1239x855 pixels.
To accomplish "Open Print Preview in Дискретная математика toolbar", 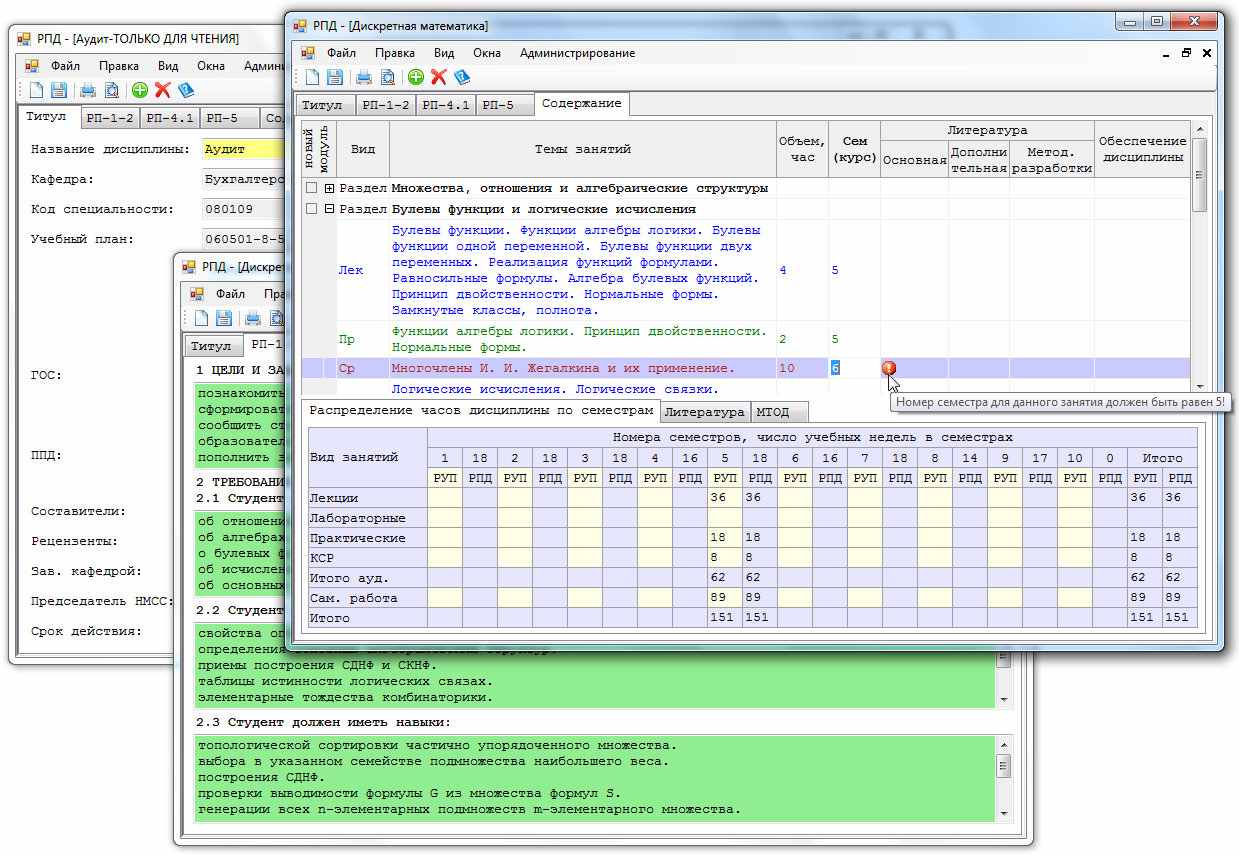I will [x=387, y=77].
